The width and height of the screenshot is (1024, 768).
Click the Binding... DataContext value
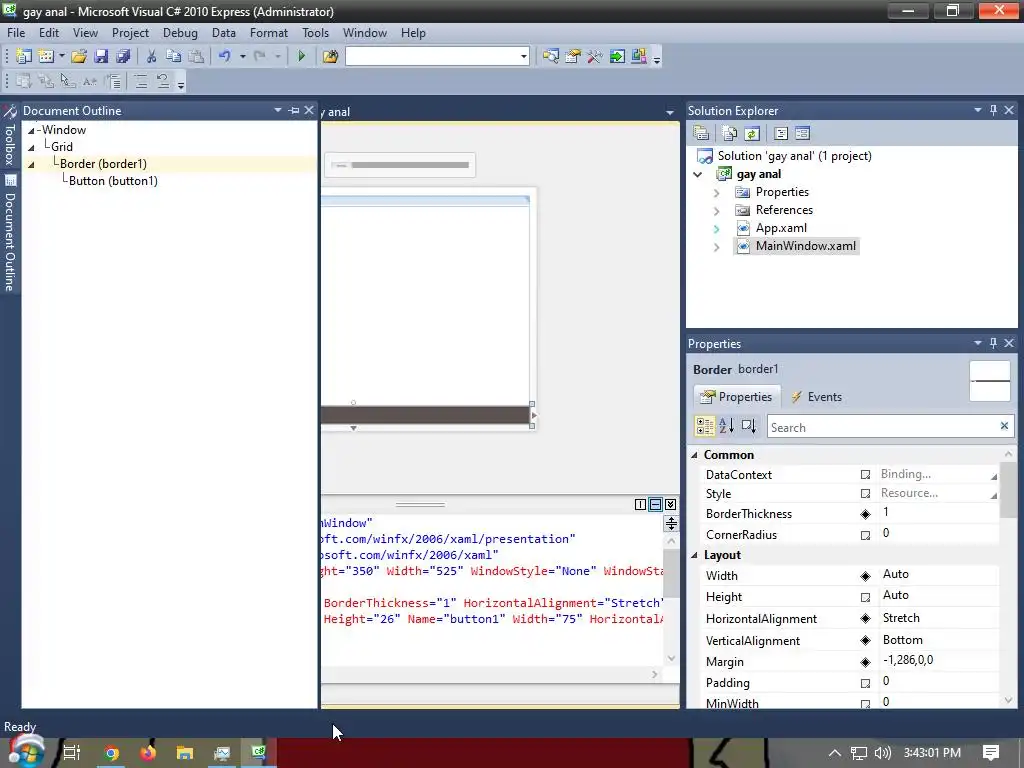(x=905, y=474)
